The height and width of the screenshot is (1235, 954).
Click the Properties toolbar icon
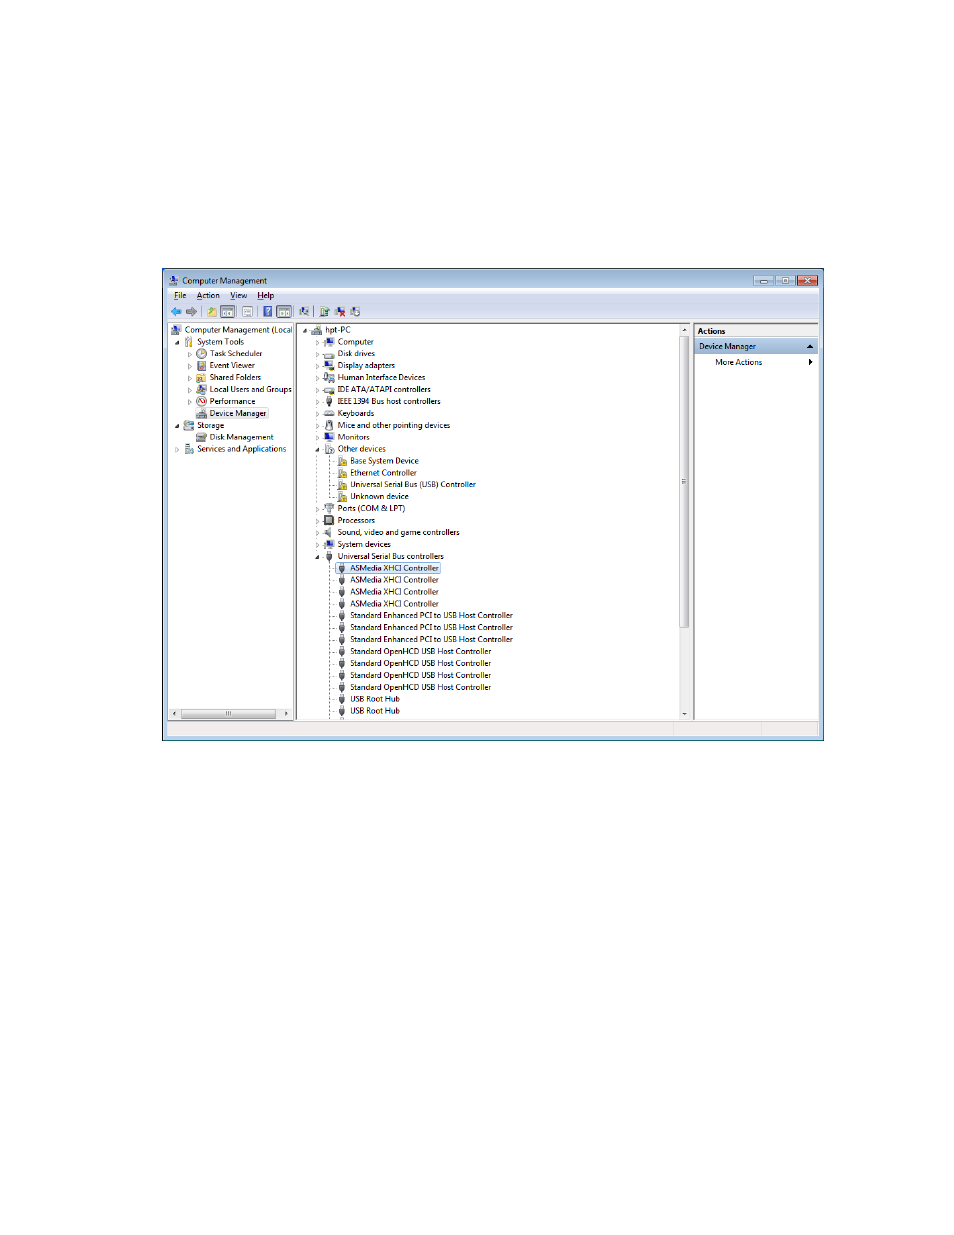(x=247, y=311)
